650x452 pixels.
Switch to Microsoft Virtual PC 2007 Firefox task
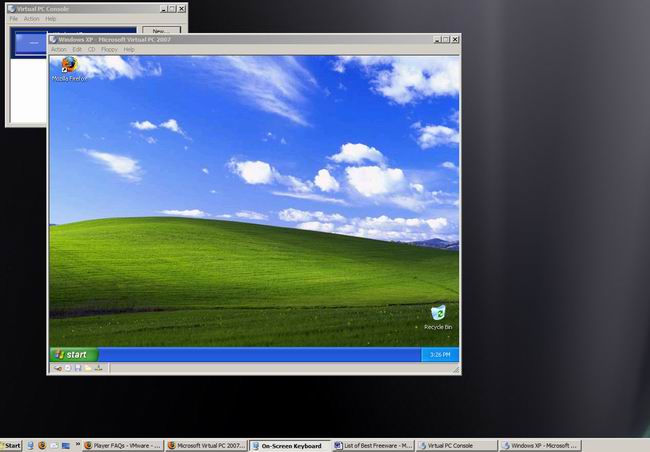tap(207, 446)
